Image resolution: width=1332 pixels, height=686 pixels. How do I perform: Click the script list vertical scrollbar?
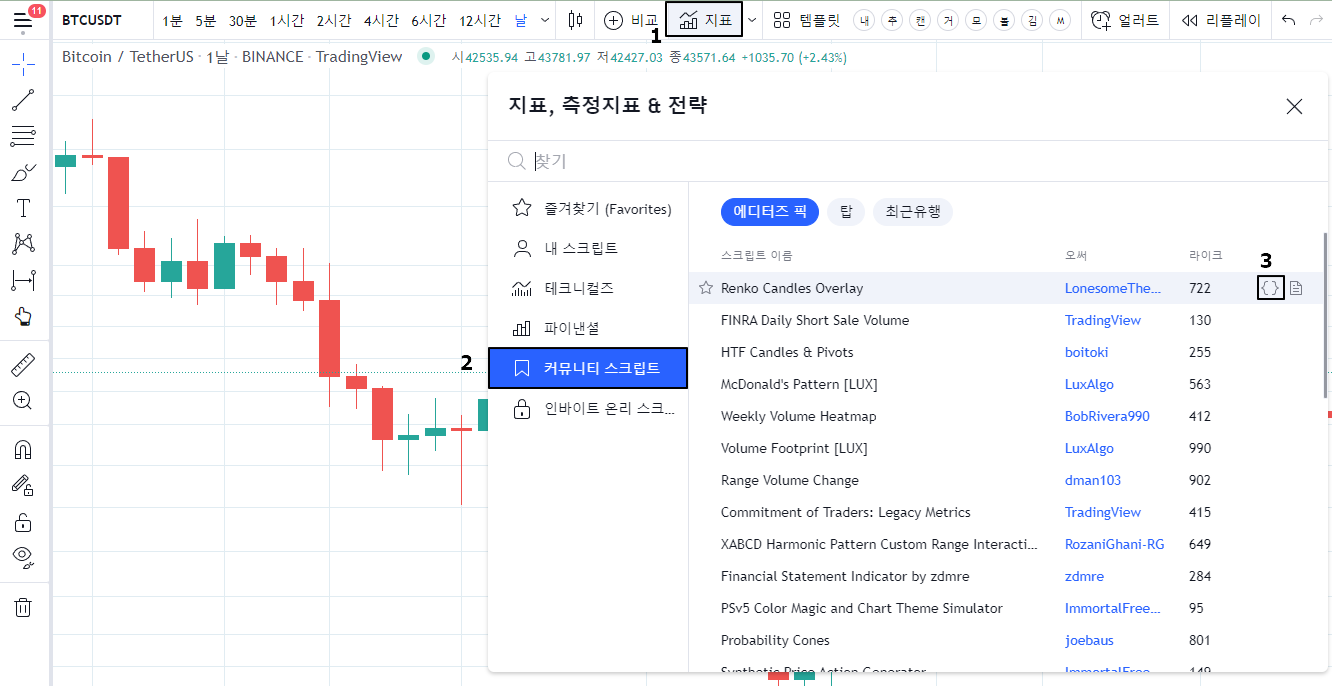click(1325, 315)
